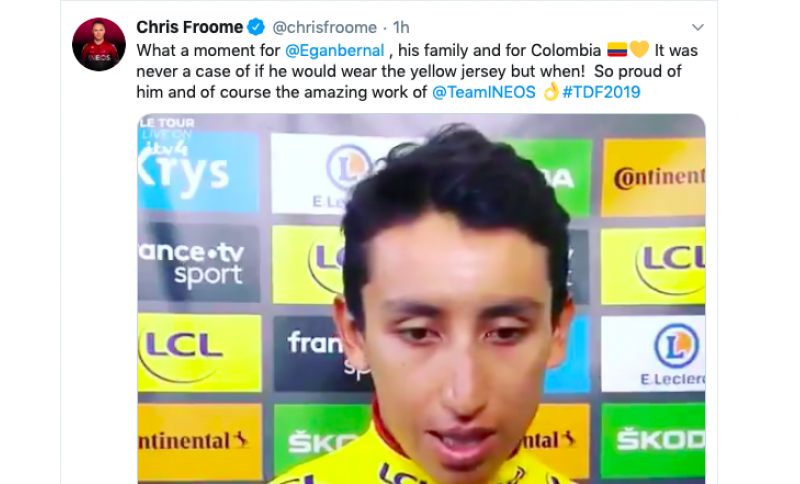
Task: Visit the @TeamINEOS mention link
Action: click(484, 92)
